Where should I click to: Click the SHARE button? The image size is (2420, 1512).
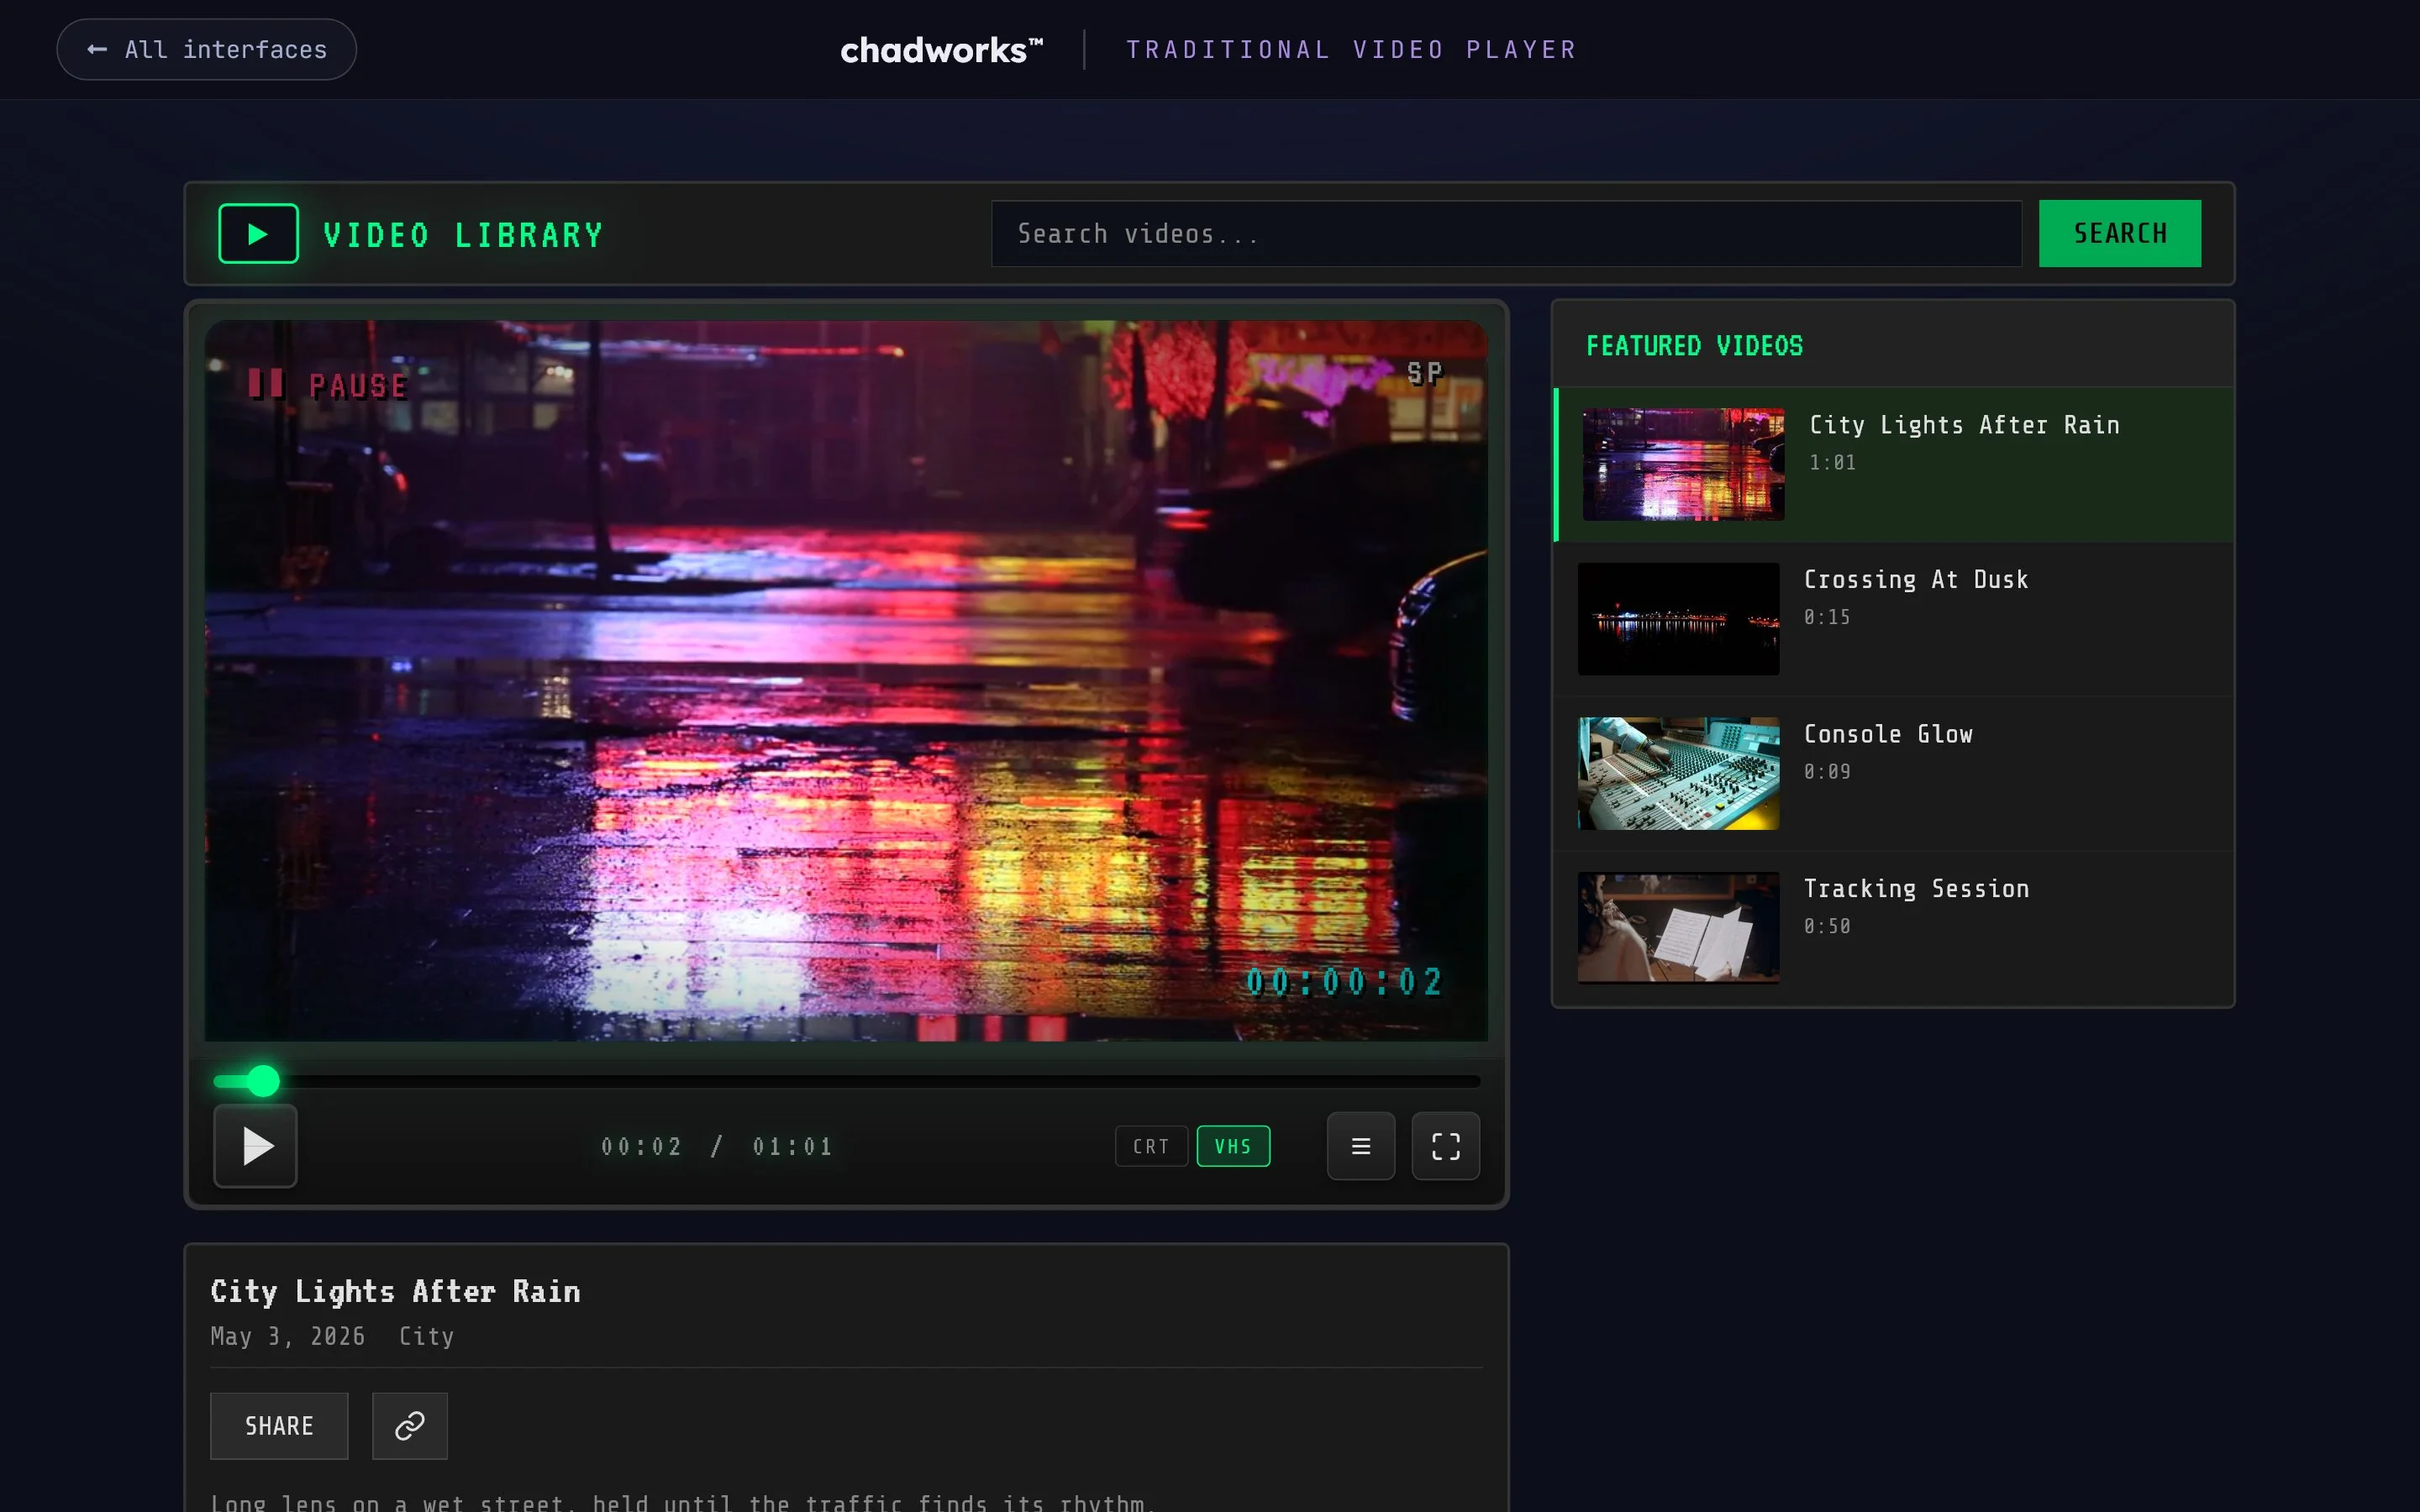279,1425
